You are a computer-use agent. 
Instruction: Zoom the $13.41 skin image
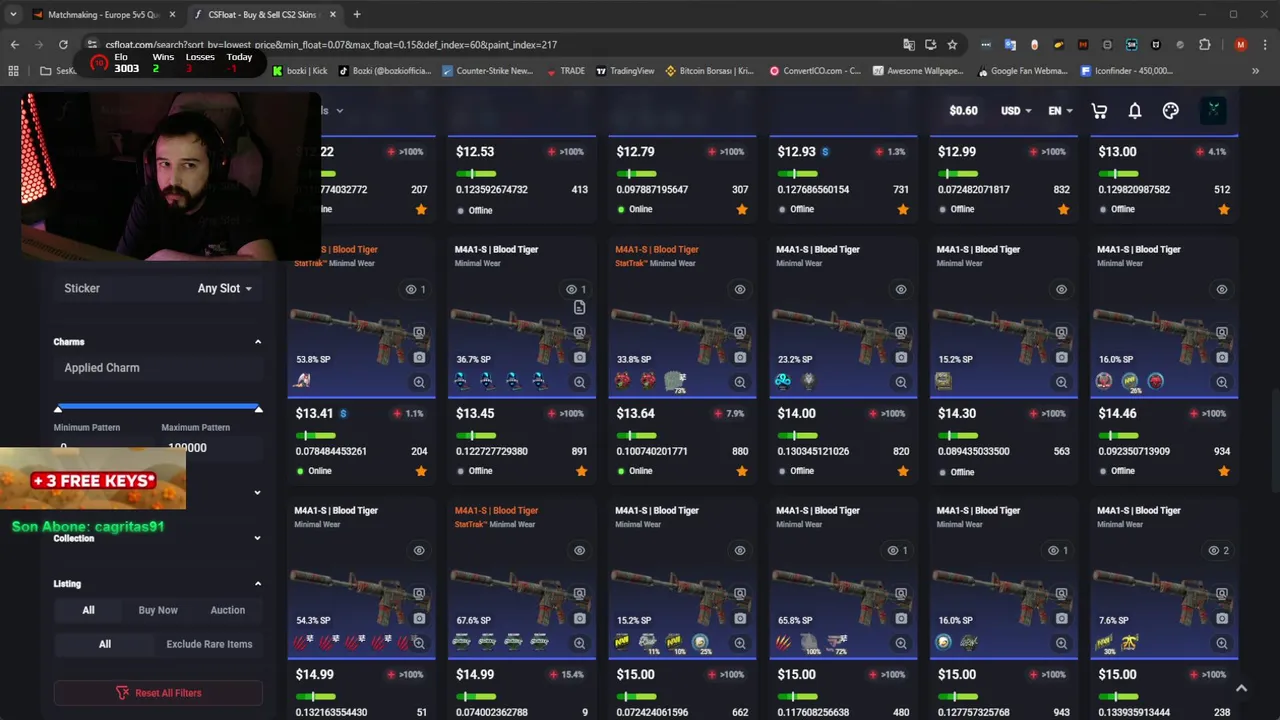[419, 382]
